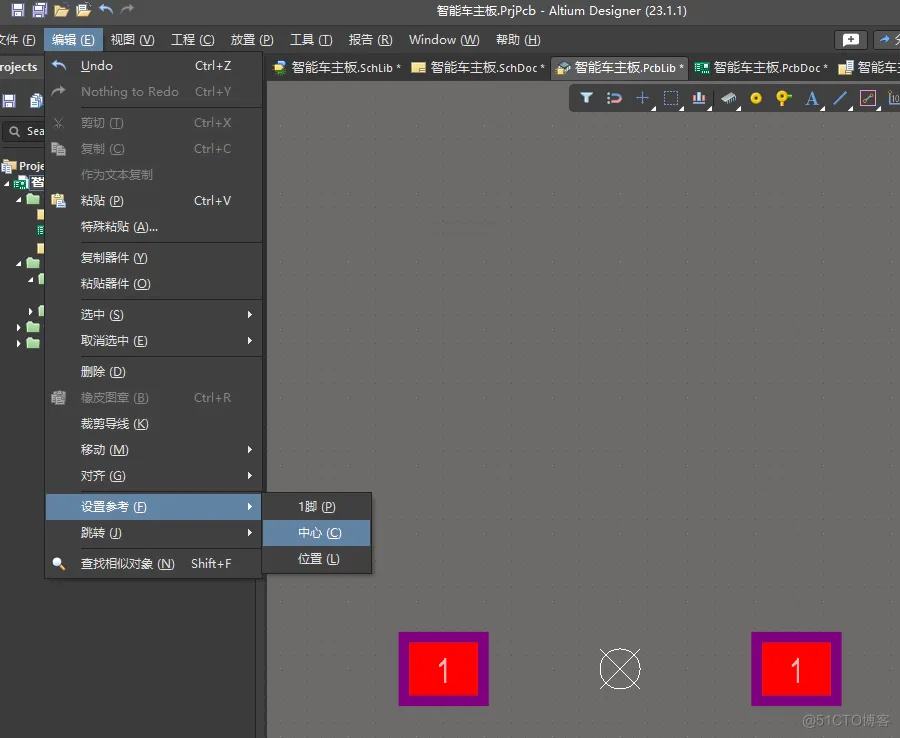This screenshot has height=738, width=900.
Task: Select 1脚 (P) reference option
Action: pyautogui.click(x=317, y=507)
